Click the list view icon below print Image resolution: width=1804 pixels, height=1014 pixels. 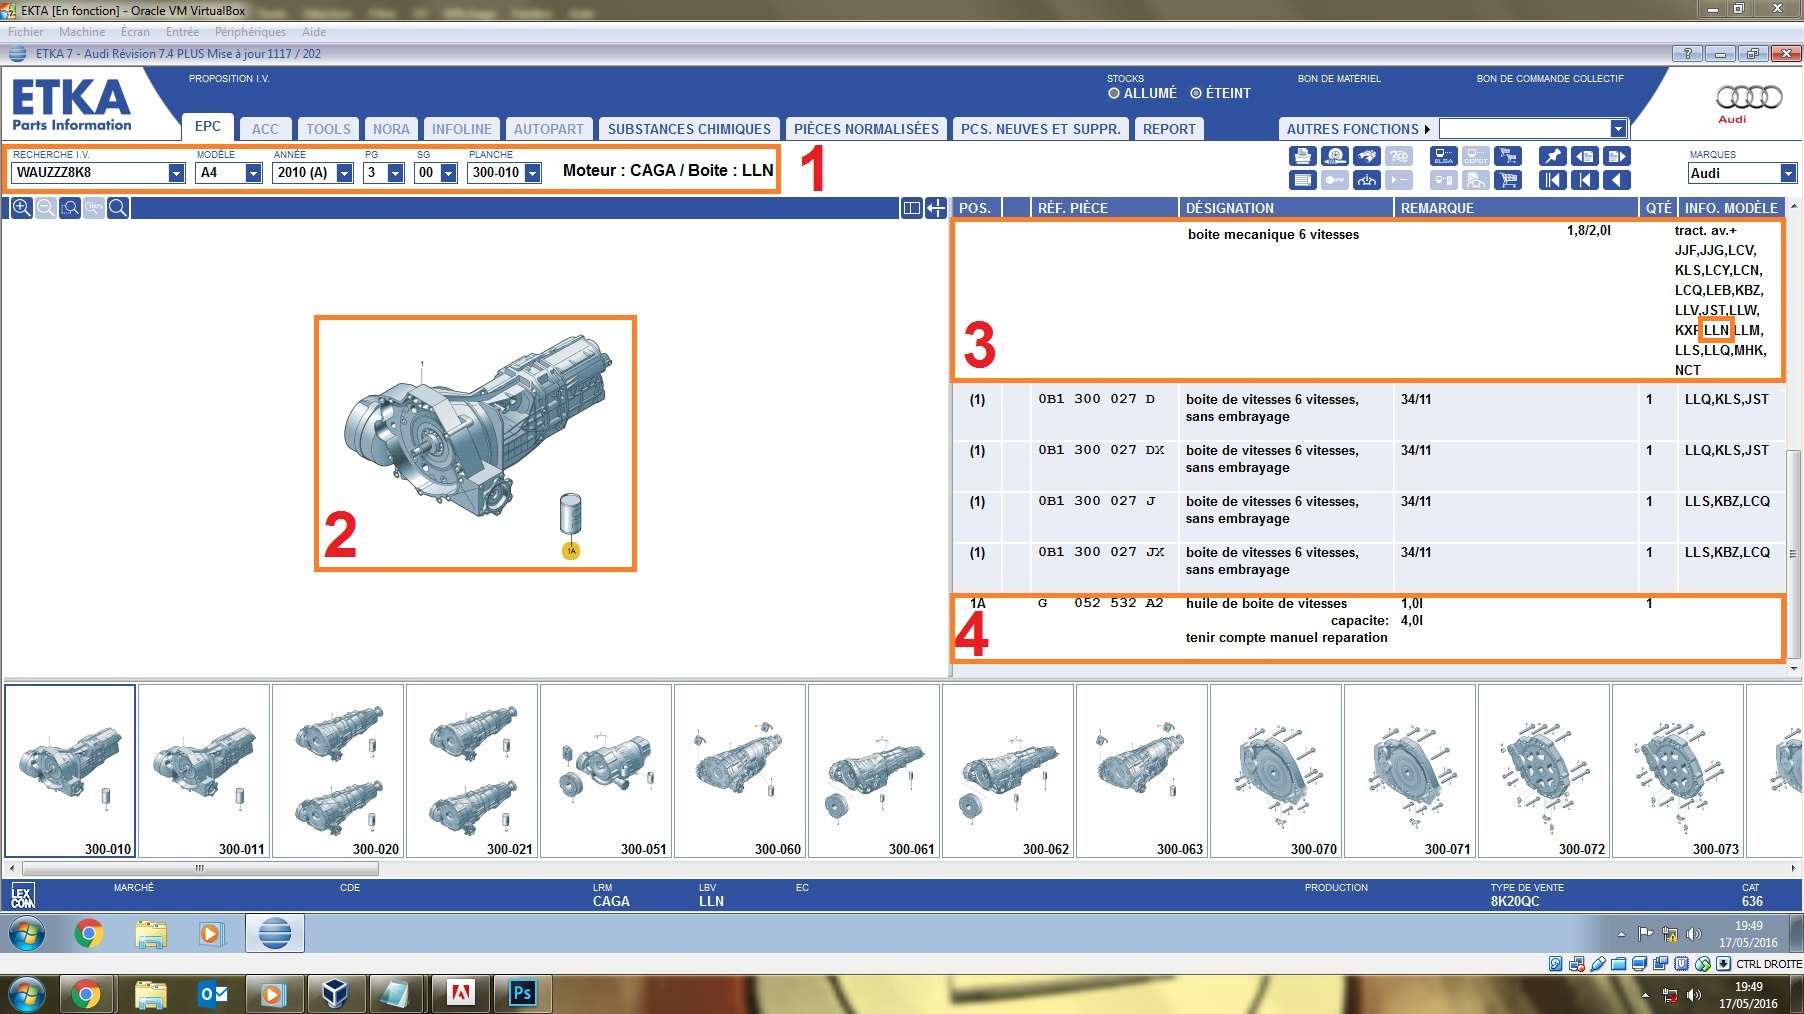(1302, 180)
